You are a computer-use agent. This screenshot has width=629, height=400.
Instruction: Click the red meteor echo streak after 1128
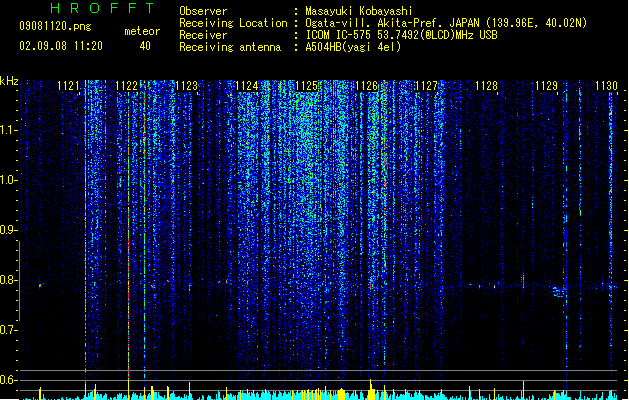[x=523, y=281]
